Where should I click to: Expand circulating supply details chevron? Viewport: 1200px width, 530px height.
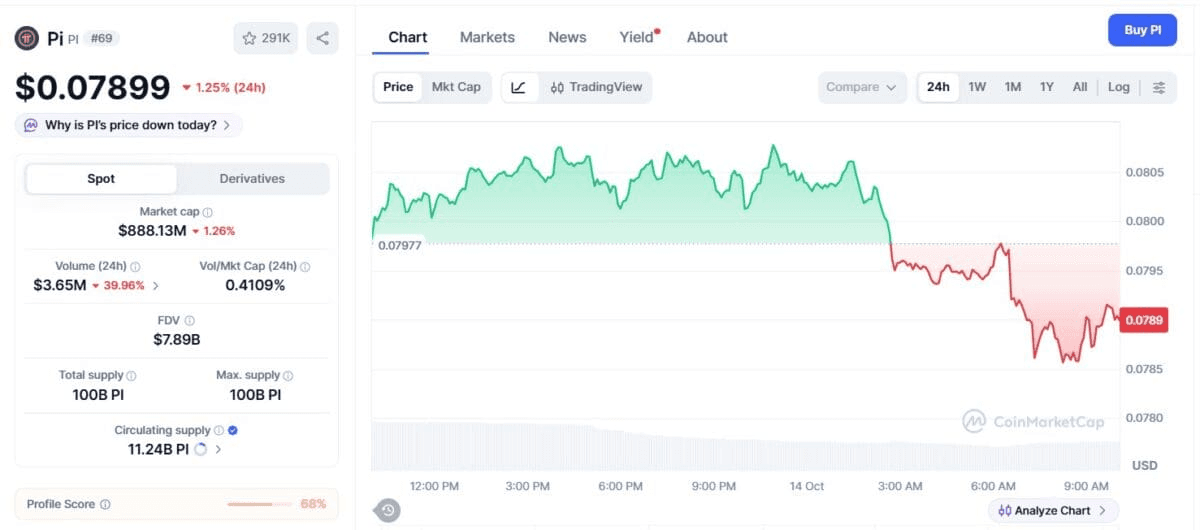click(218, 449)
